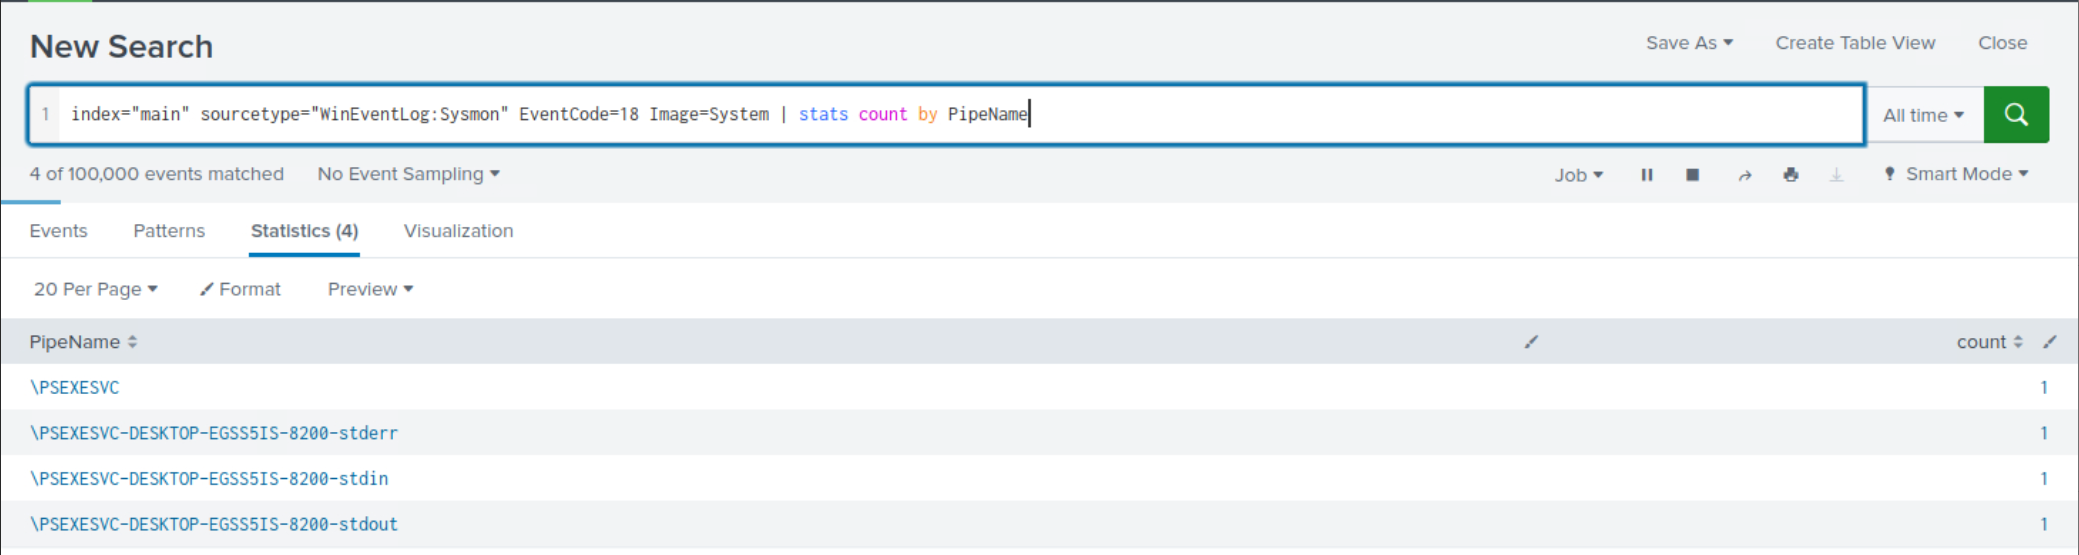The width and height of the screenshot is (2079, 555).
Task: Expand the Save As menu
Action: click(1688, 43)
